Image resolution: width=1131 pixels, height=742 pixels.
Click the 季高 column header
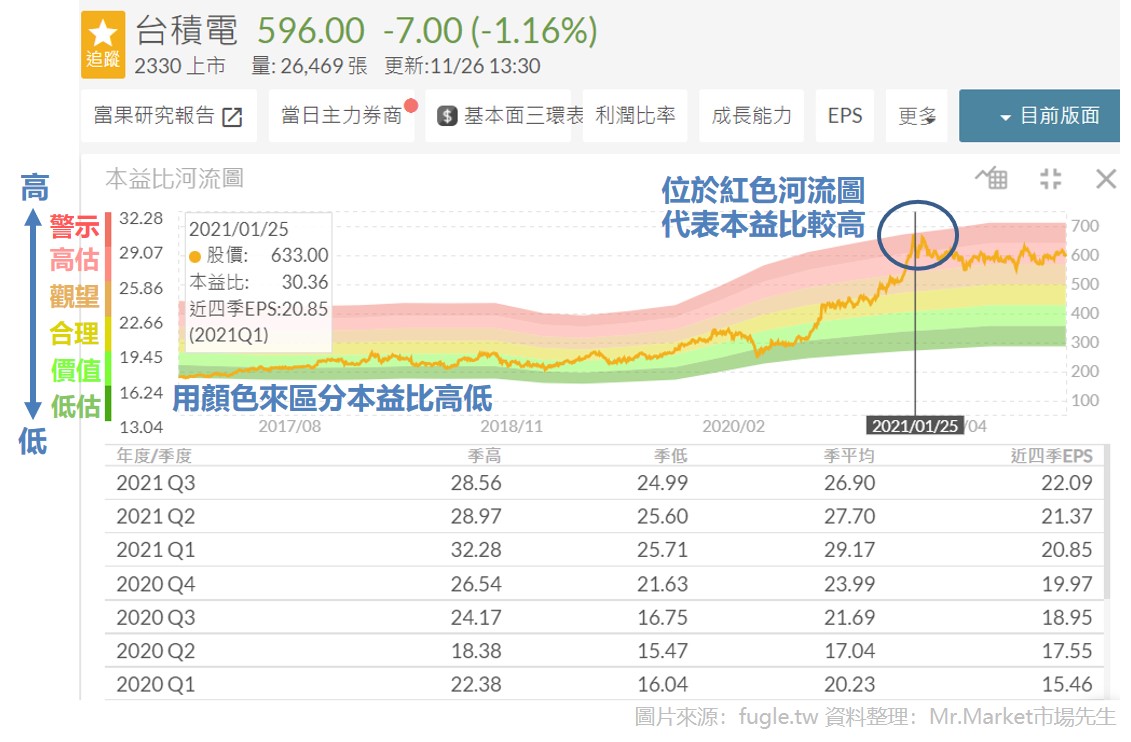click(x=484, y=456)
